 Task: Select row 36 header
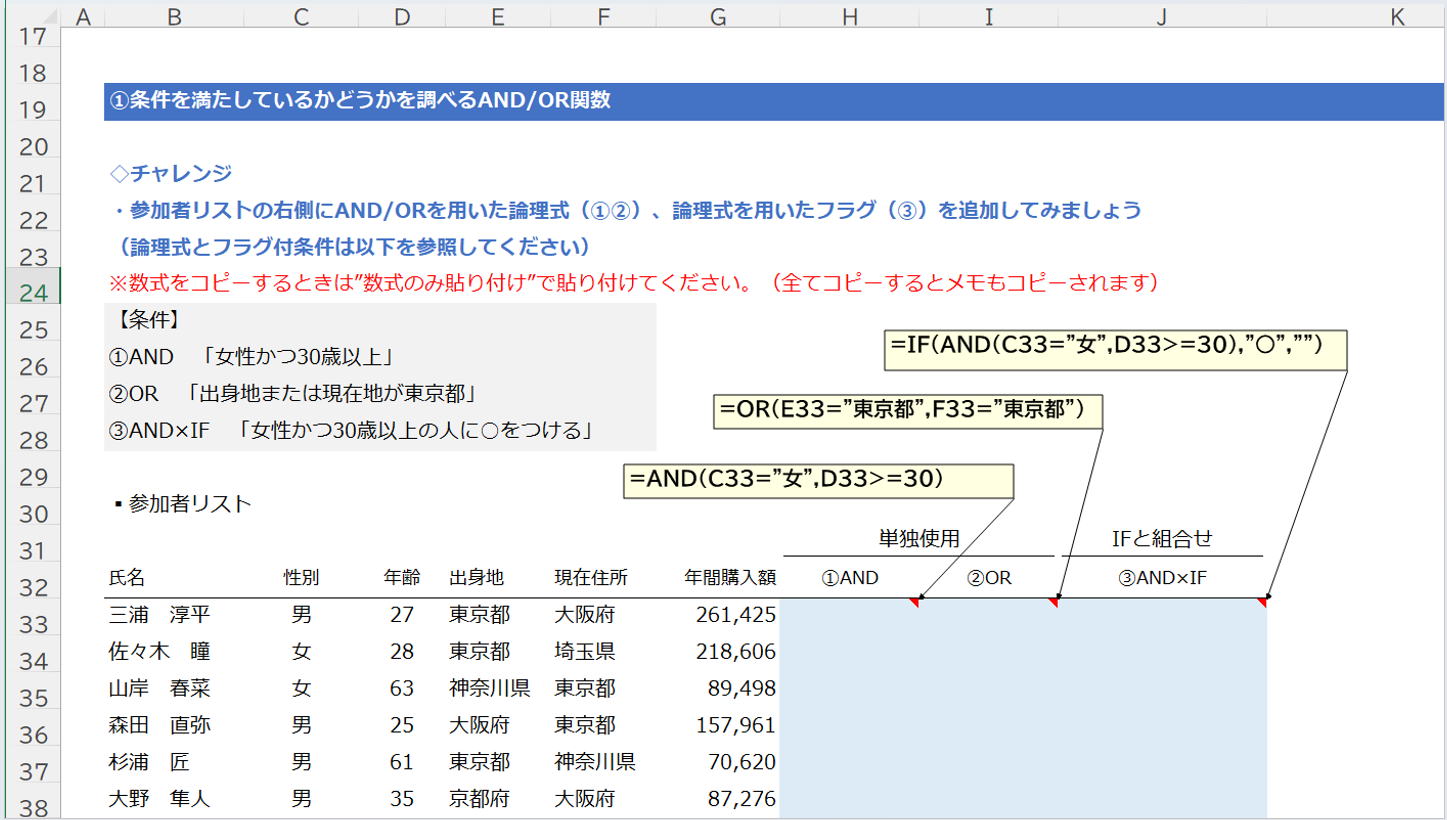tap(31, 734)
